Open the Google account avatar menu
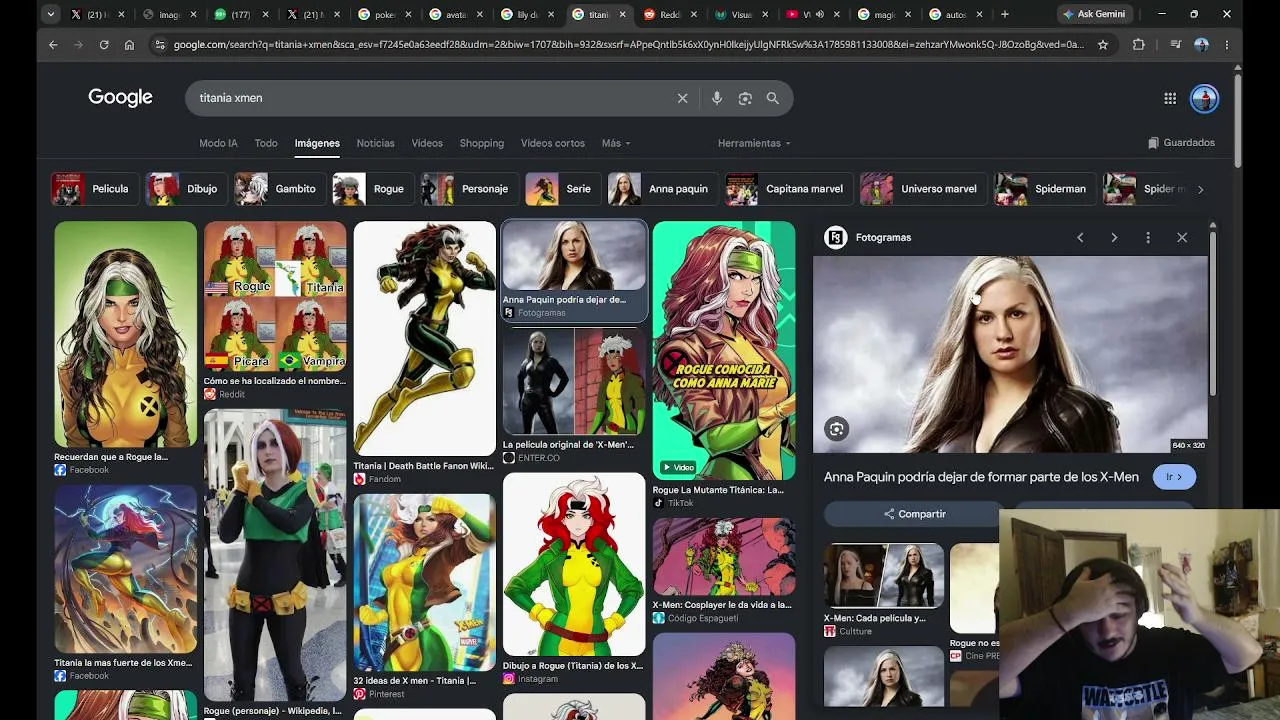 coord(1204,98)
